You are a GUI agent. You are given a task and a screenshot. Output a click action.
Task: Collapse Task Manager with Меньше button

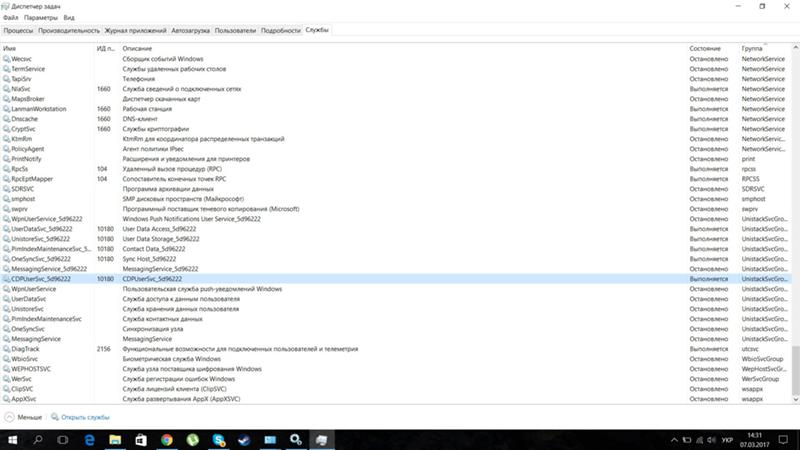pos(23,417)
